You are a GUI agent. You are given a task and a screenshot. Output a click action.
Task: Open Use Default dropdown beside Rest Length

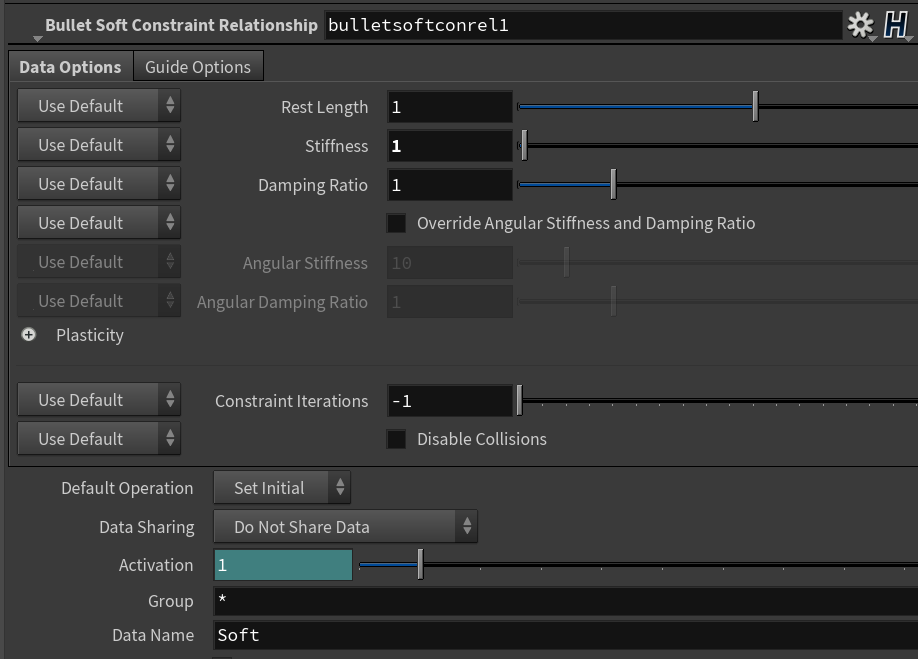point(99,106)
